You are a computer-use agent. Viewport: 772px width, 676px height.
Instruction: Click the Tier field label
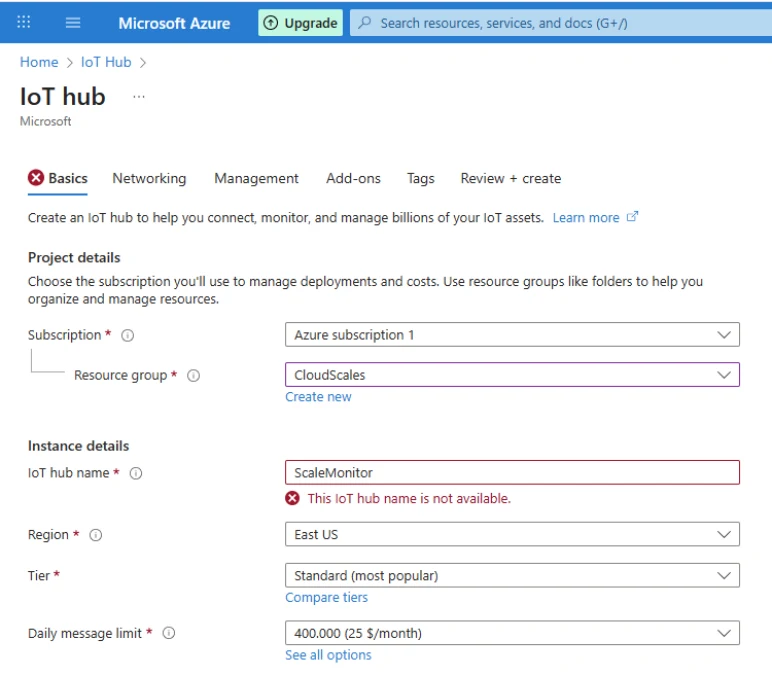coord(39,576)
